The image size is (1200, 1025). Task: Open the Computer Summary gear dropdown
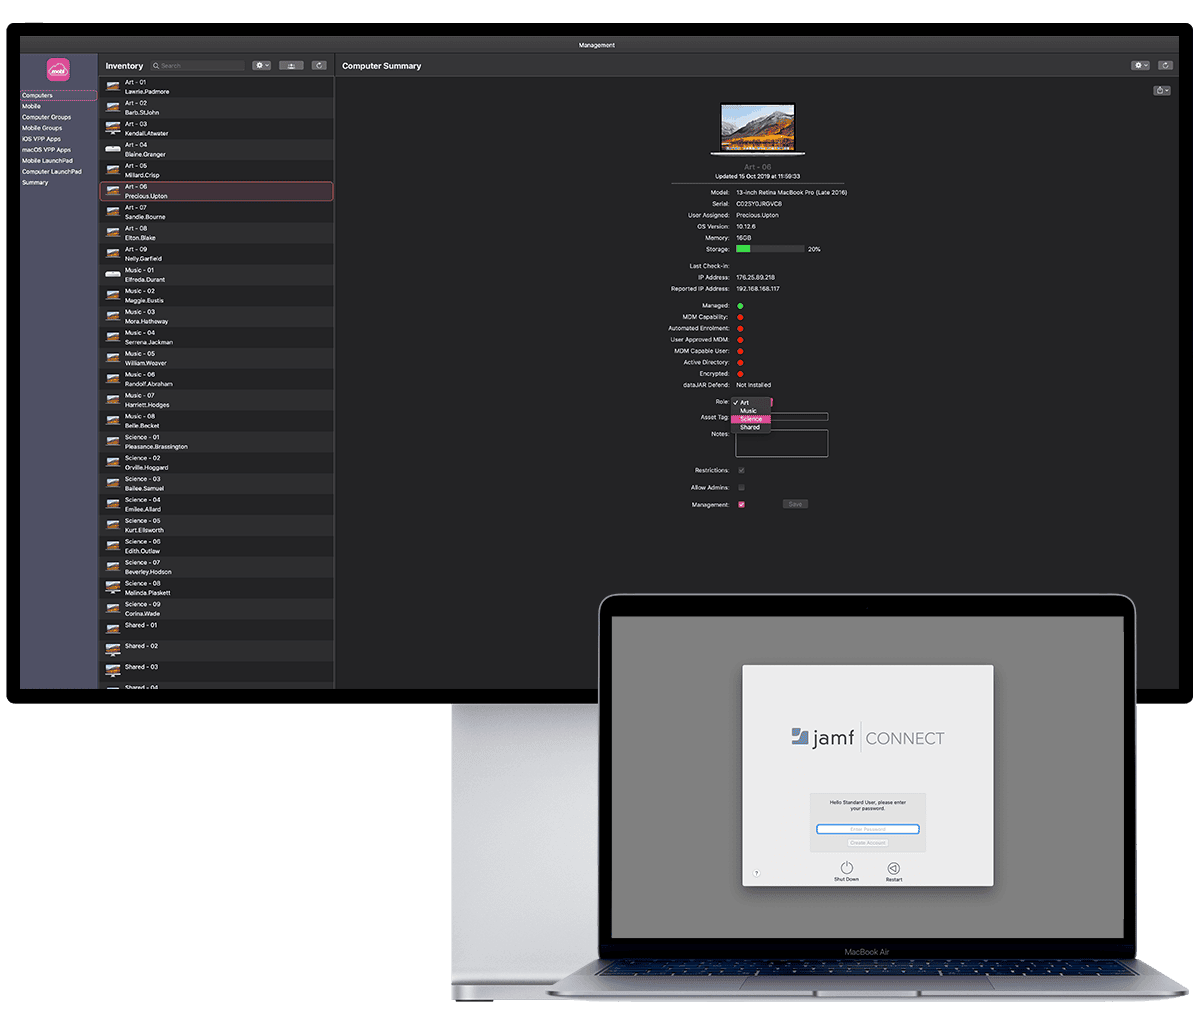click(x=1141, y=65)
